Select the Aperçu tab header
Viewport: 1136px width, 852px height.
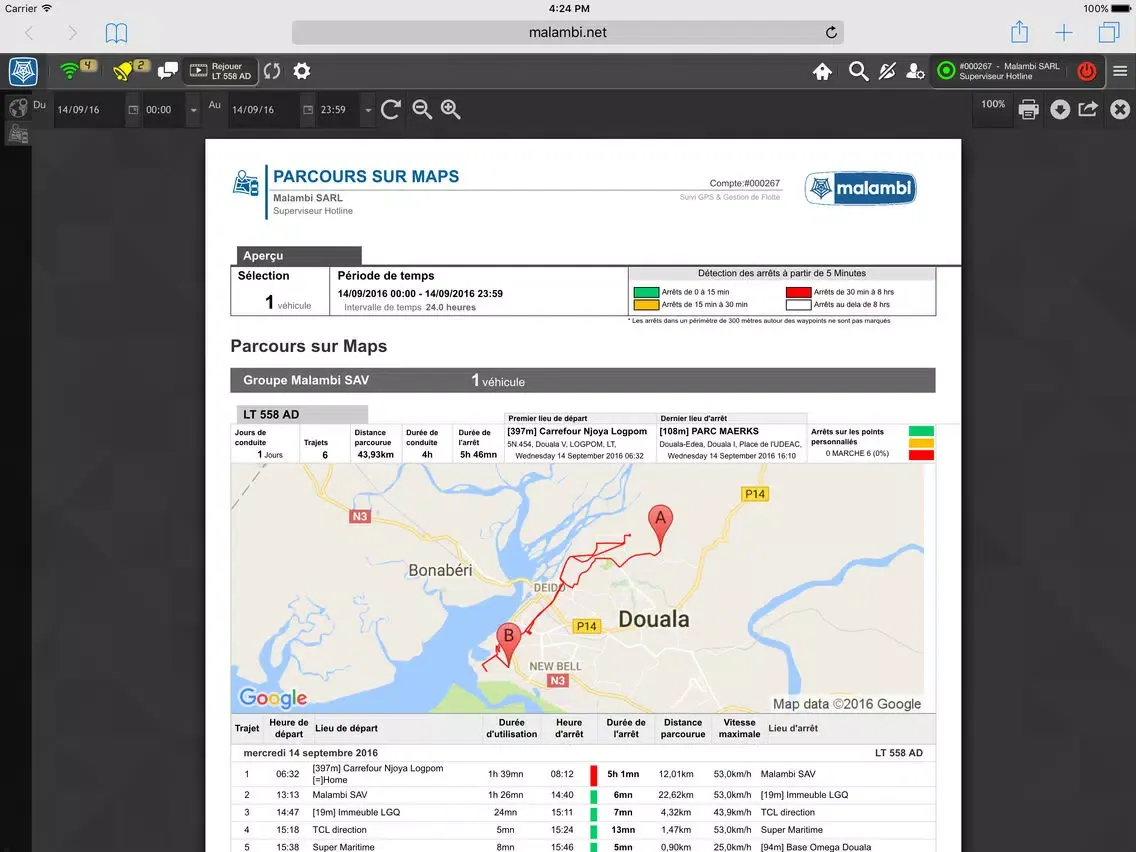pos(298,256)
